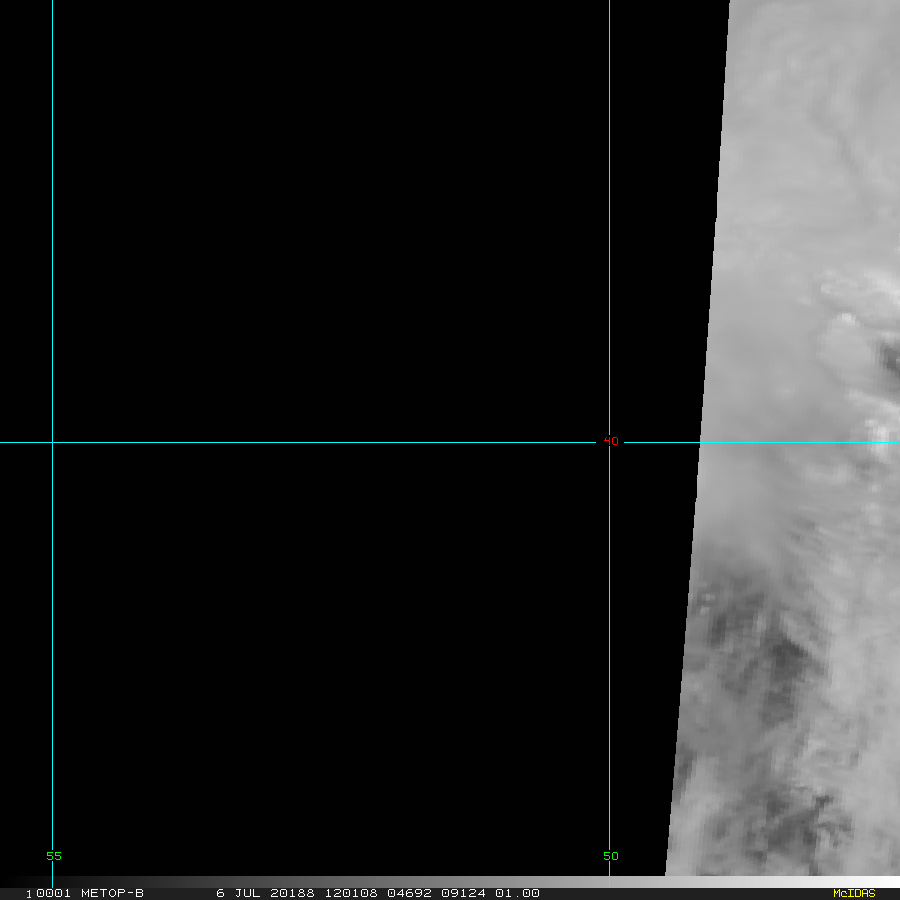Screen dimensions: 900x900
Task: Click the red 40 latitude label
Action: pos(610,441)
